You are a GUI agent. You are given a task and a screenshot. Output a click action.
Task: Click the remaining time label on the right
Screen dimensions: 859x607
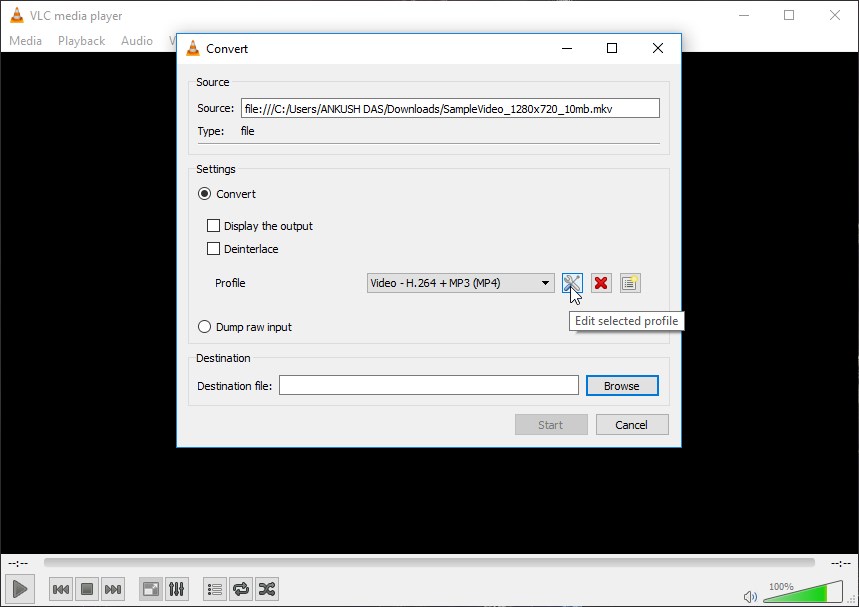(x=840, y=563)
